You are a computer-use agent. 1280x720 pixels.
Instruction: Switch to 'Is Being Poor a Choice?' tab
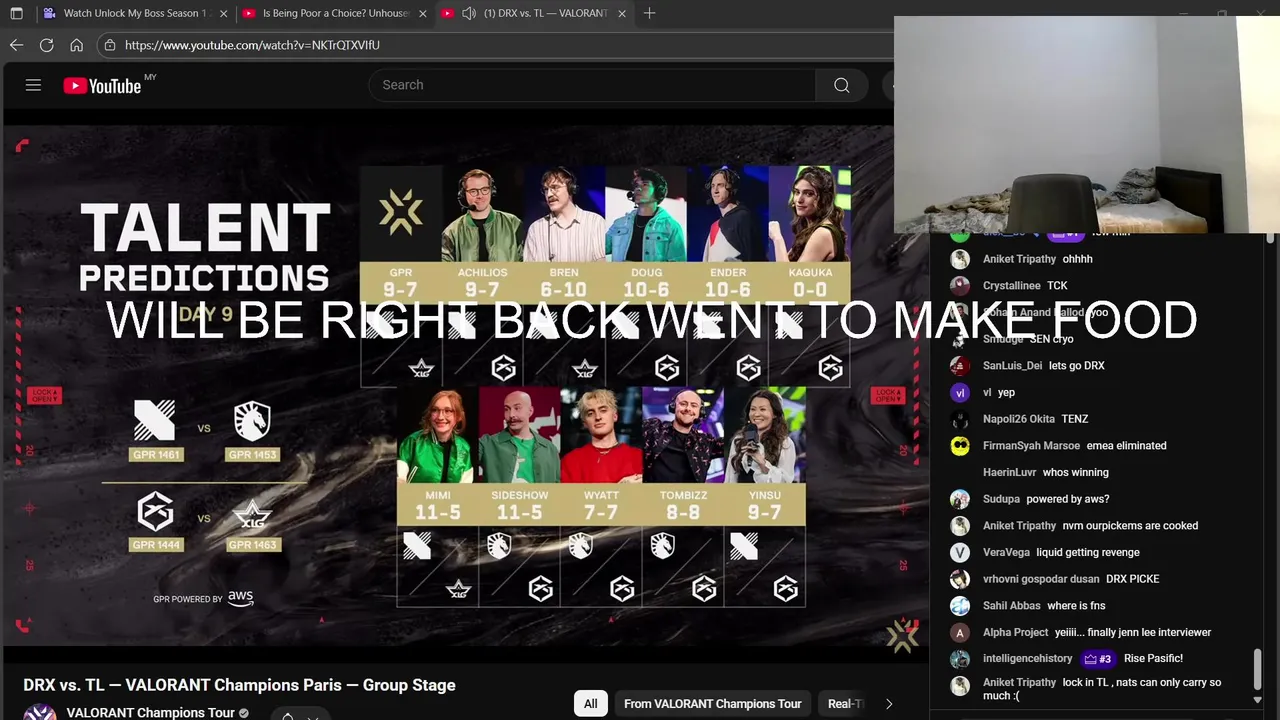[x=334, y=14]
